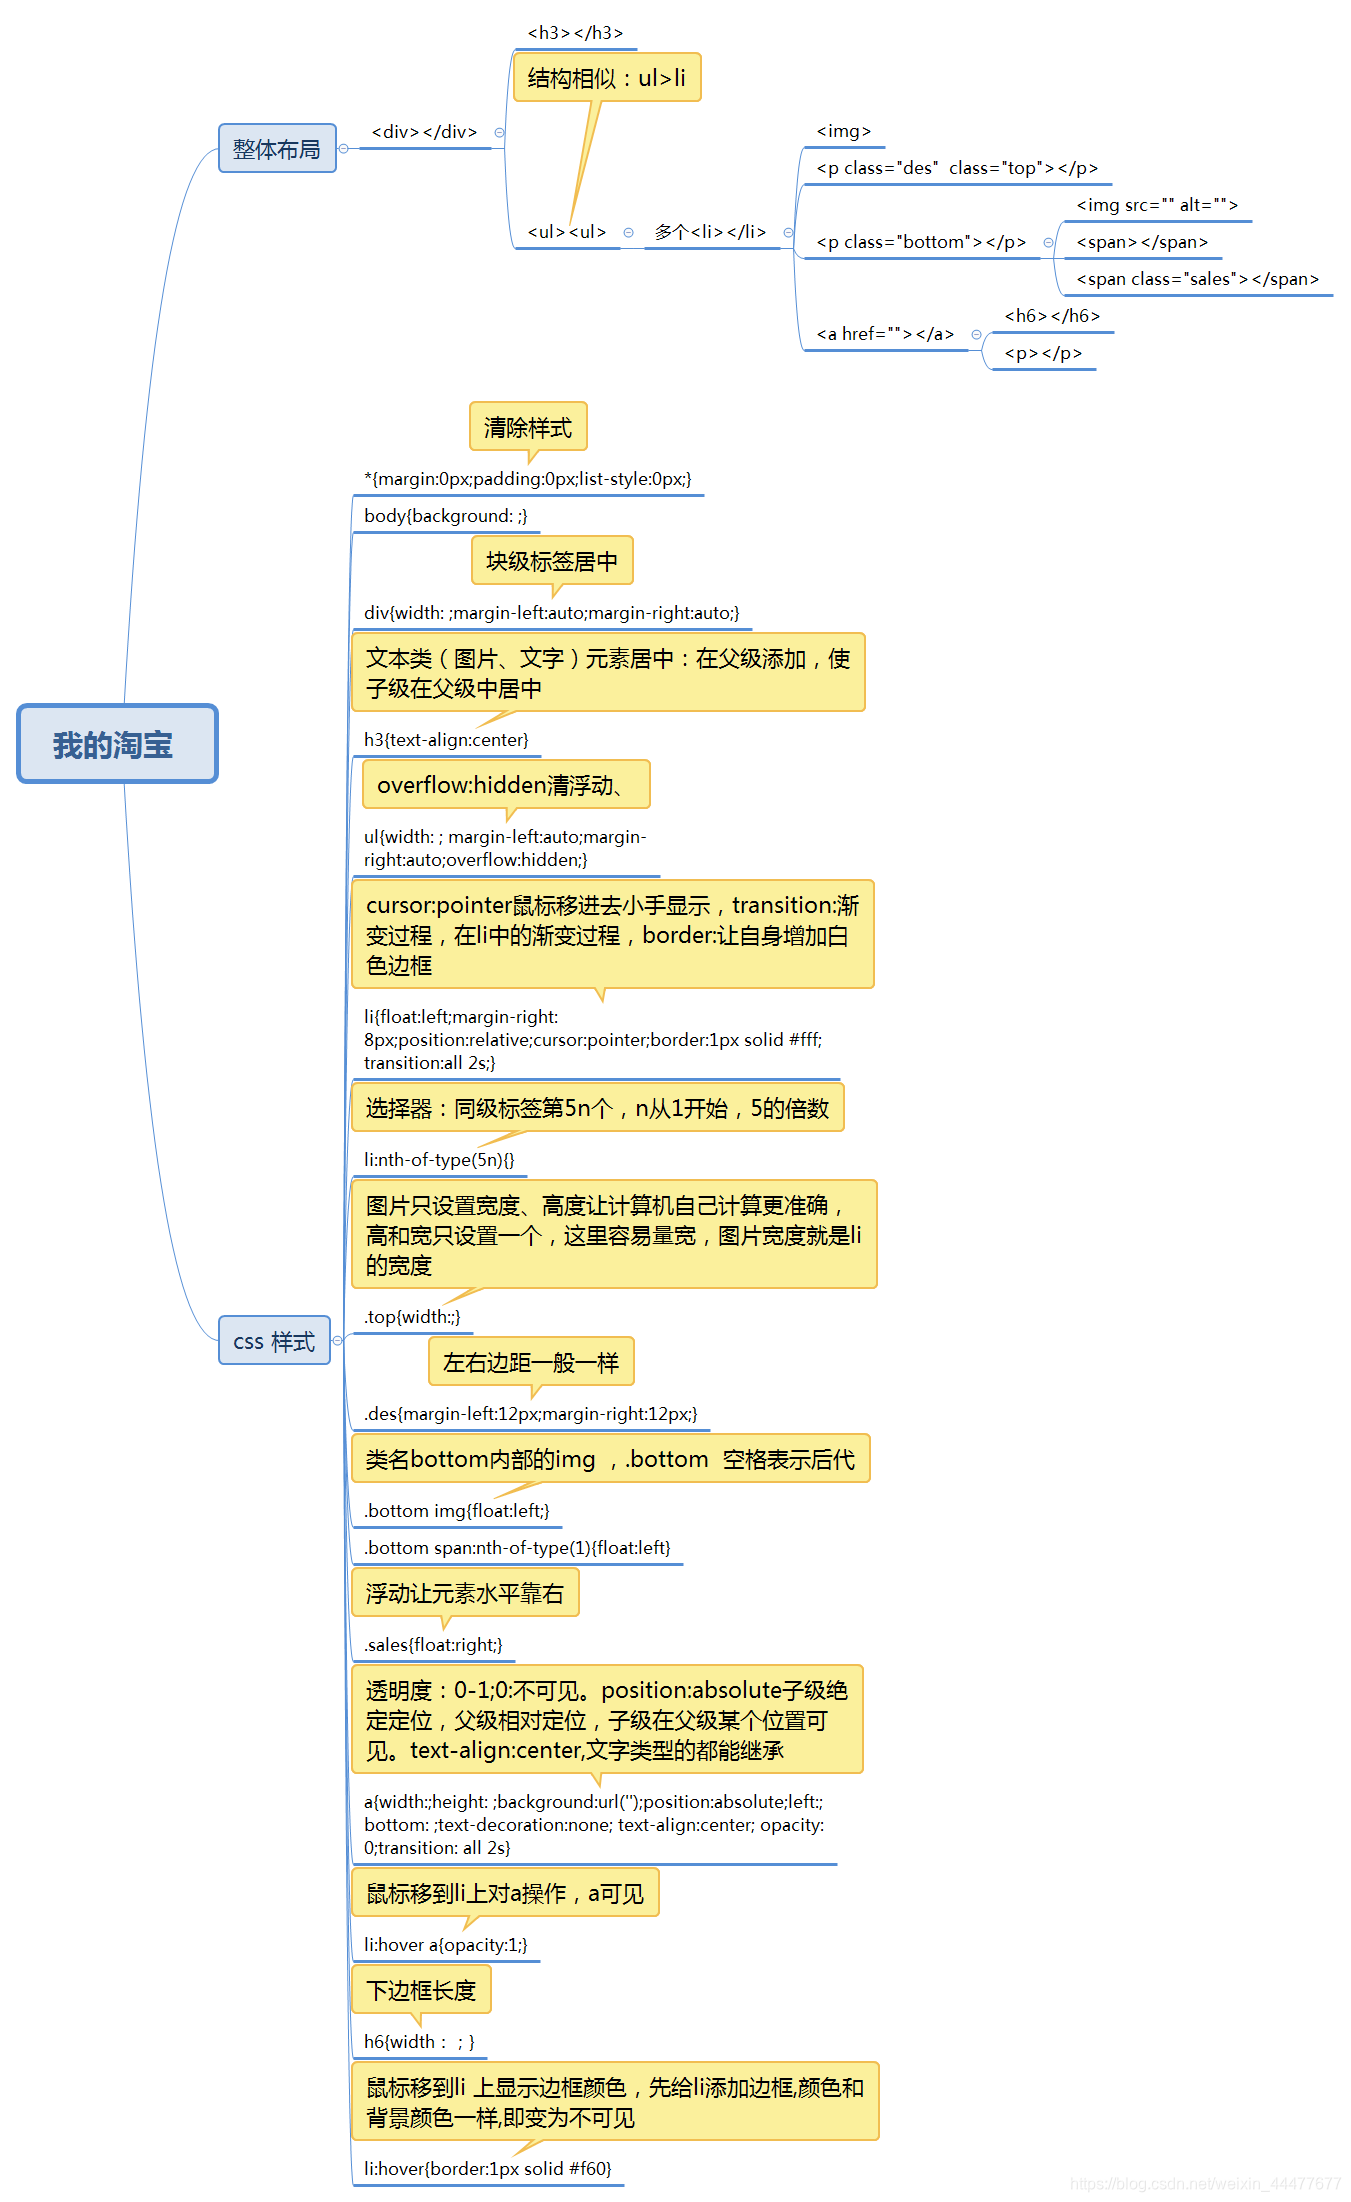Image resolution: width=1351 pixels, height=2202 pixels.
Task: Select the 整体布局 topic
Action: [277, 148]
